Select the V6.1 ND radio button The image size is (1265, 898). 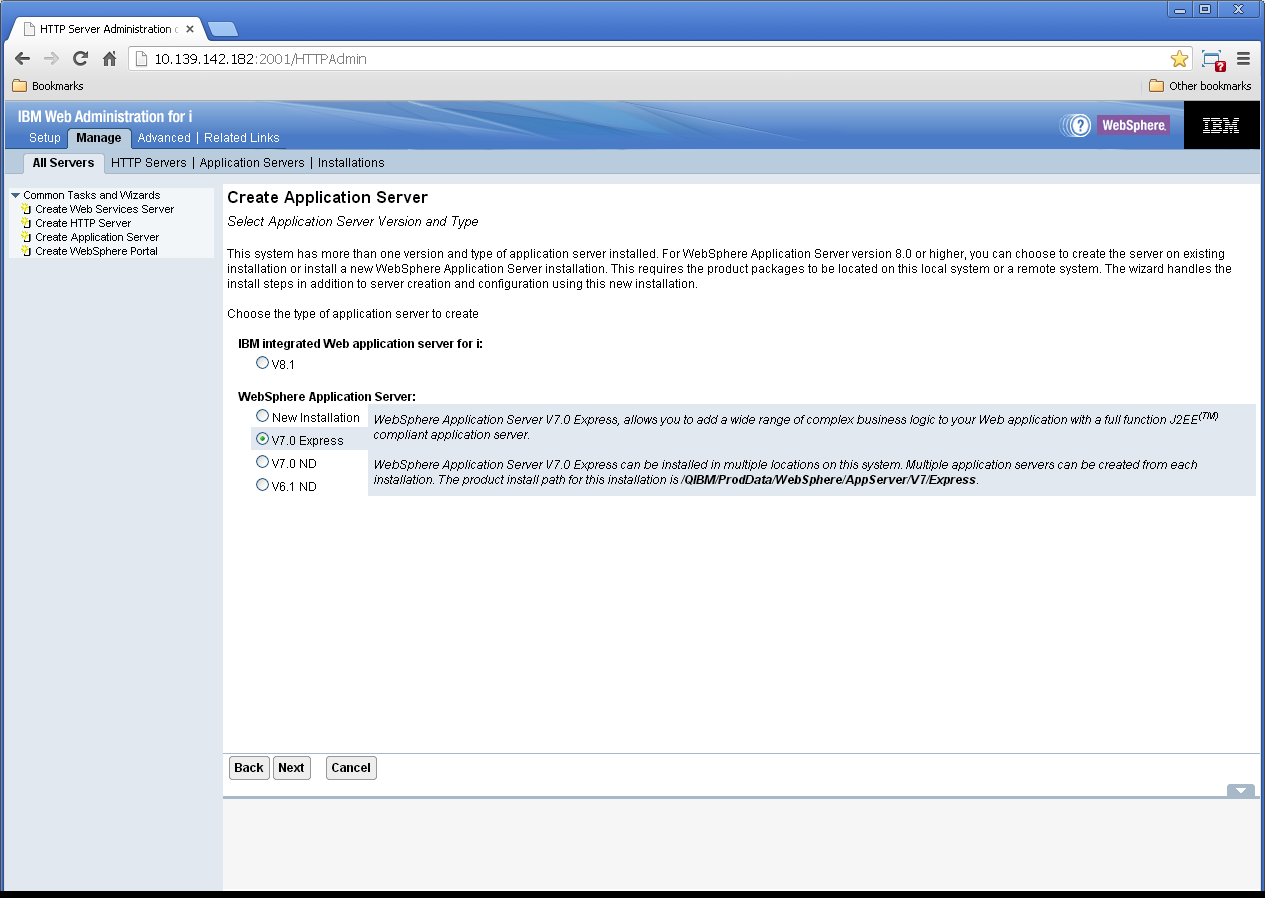pos(262,485)
